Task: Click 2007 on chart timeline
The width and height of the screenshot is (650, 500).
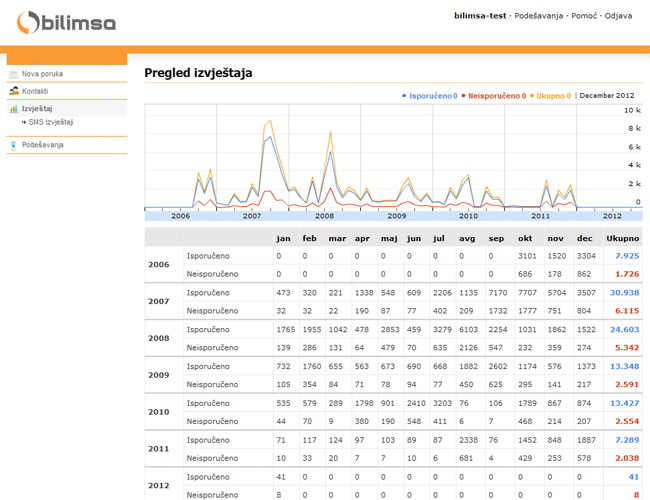Action: (252, 216)
